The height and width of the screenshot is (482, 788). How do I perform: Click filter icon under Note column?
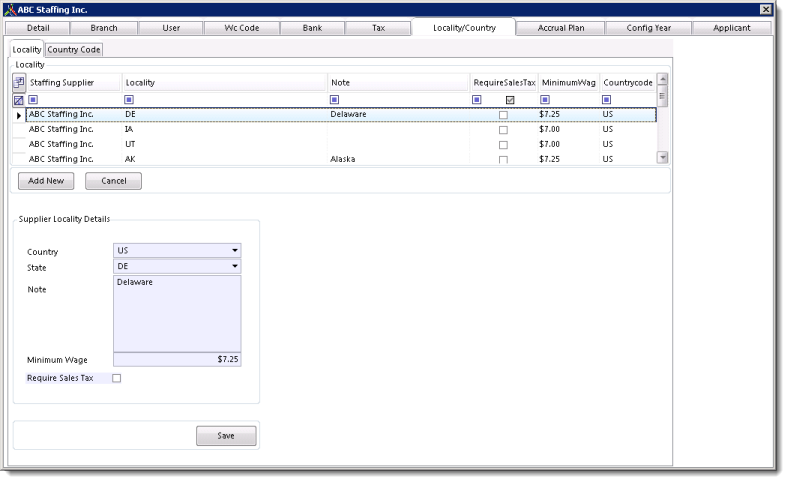(334, 100)
